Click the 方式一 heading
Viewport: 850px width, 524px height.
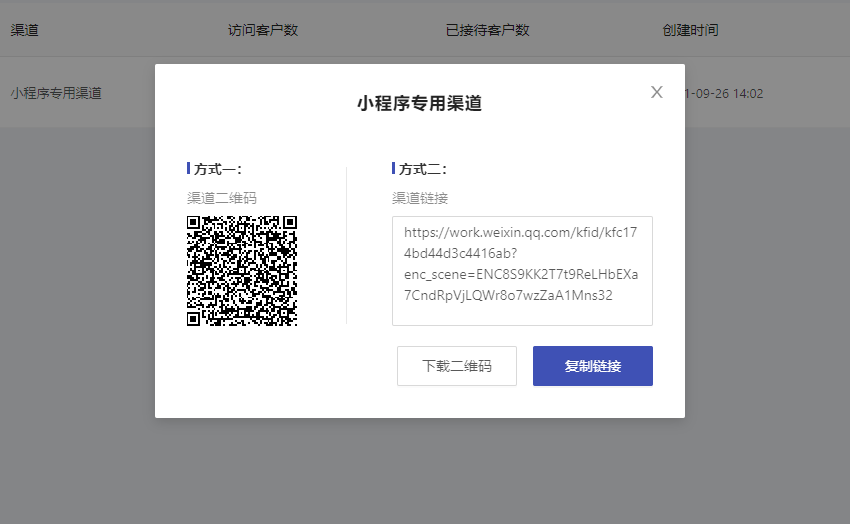pyautogui.click(x=217, y=170)
